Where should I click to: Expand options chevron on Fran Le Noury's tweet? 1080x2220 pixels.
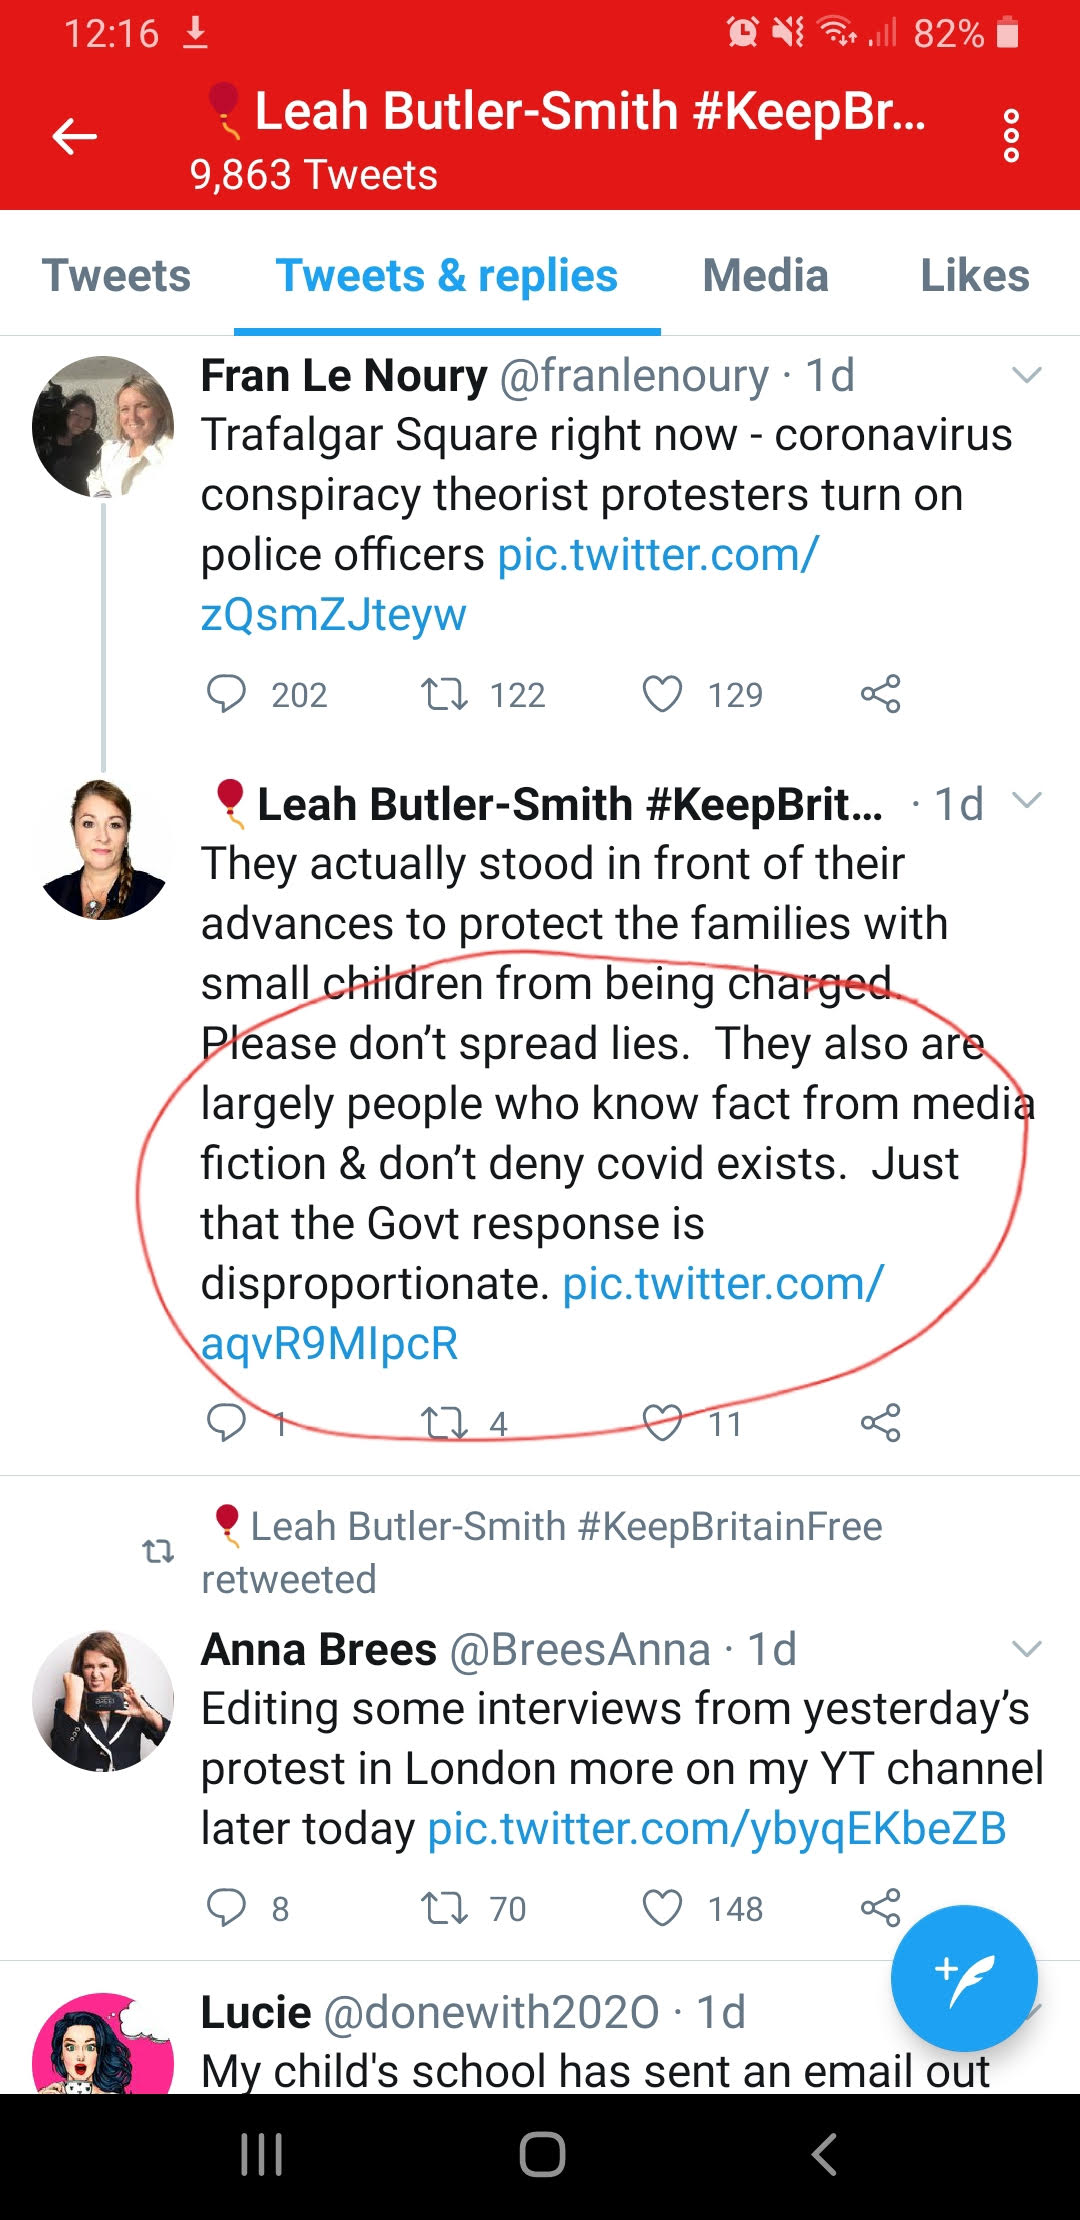pos(1027,376)
